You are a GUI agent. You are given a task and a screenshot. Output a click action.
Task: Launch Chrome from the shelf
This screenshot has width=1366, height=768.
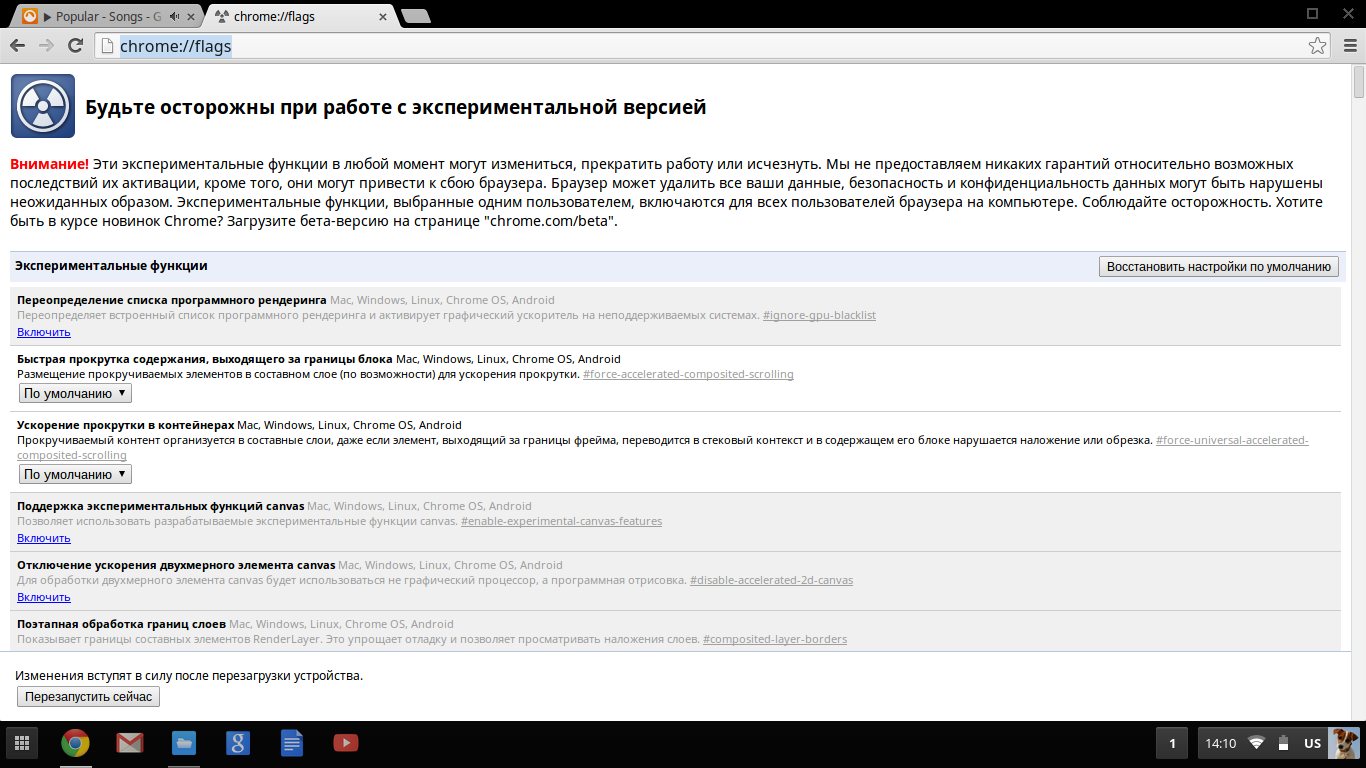tap(75, 743)
